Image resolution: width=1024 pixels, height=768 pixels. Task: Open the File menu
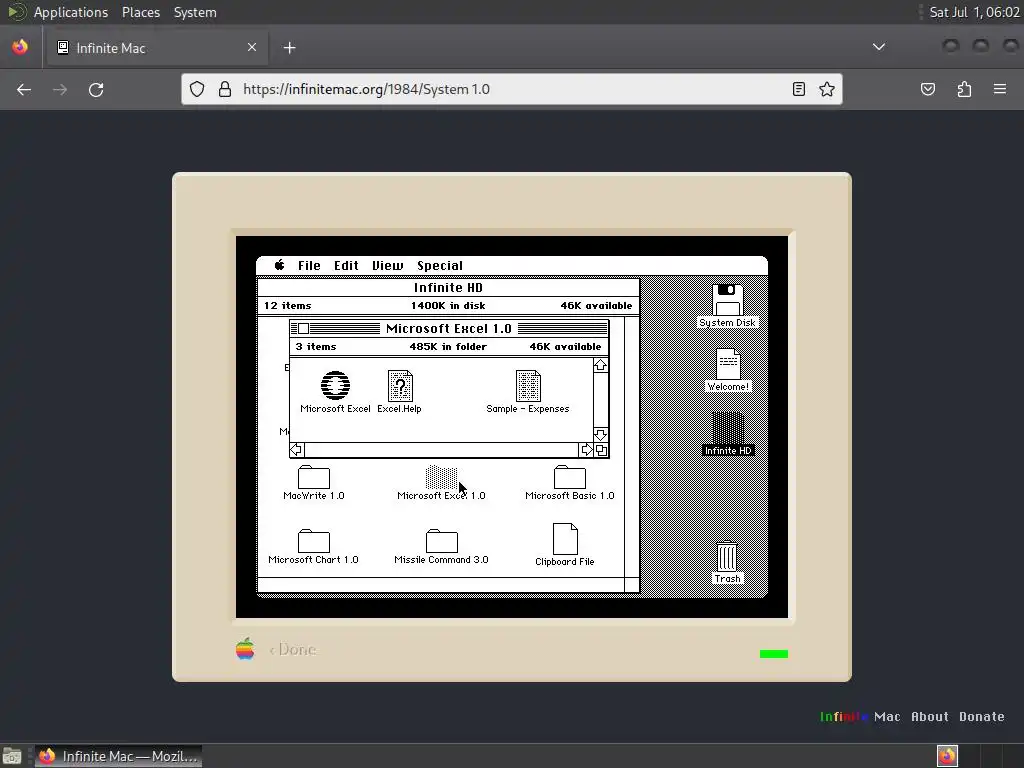point(309,266)
